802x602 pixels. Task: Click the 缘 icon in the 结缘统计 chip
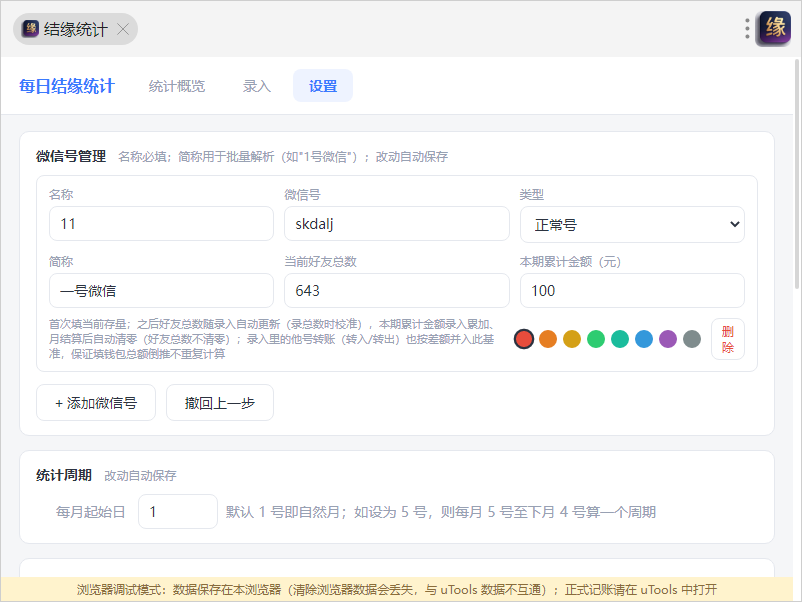(31, 29)
